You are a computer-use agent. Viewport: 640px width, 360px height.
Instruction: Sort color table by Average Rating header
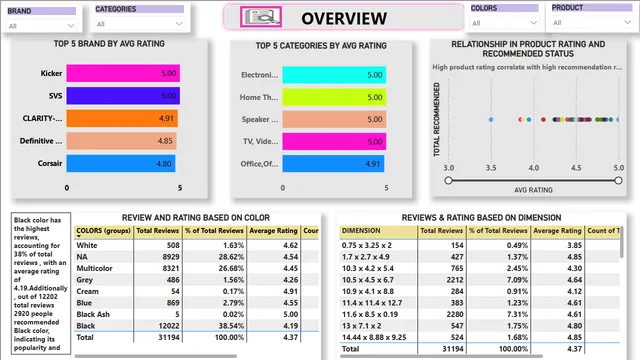(x=273, y=231)
